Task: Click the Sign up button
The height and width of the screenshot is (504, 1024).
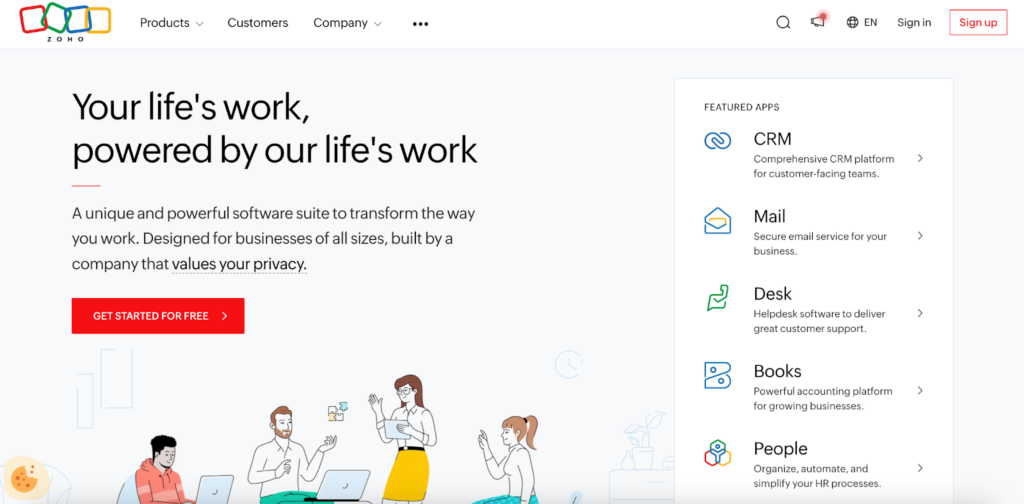Action: tap(978, 22)
